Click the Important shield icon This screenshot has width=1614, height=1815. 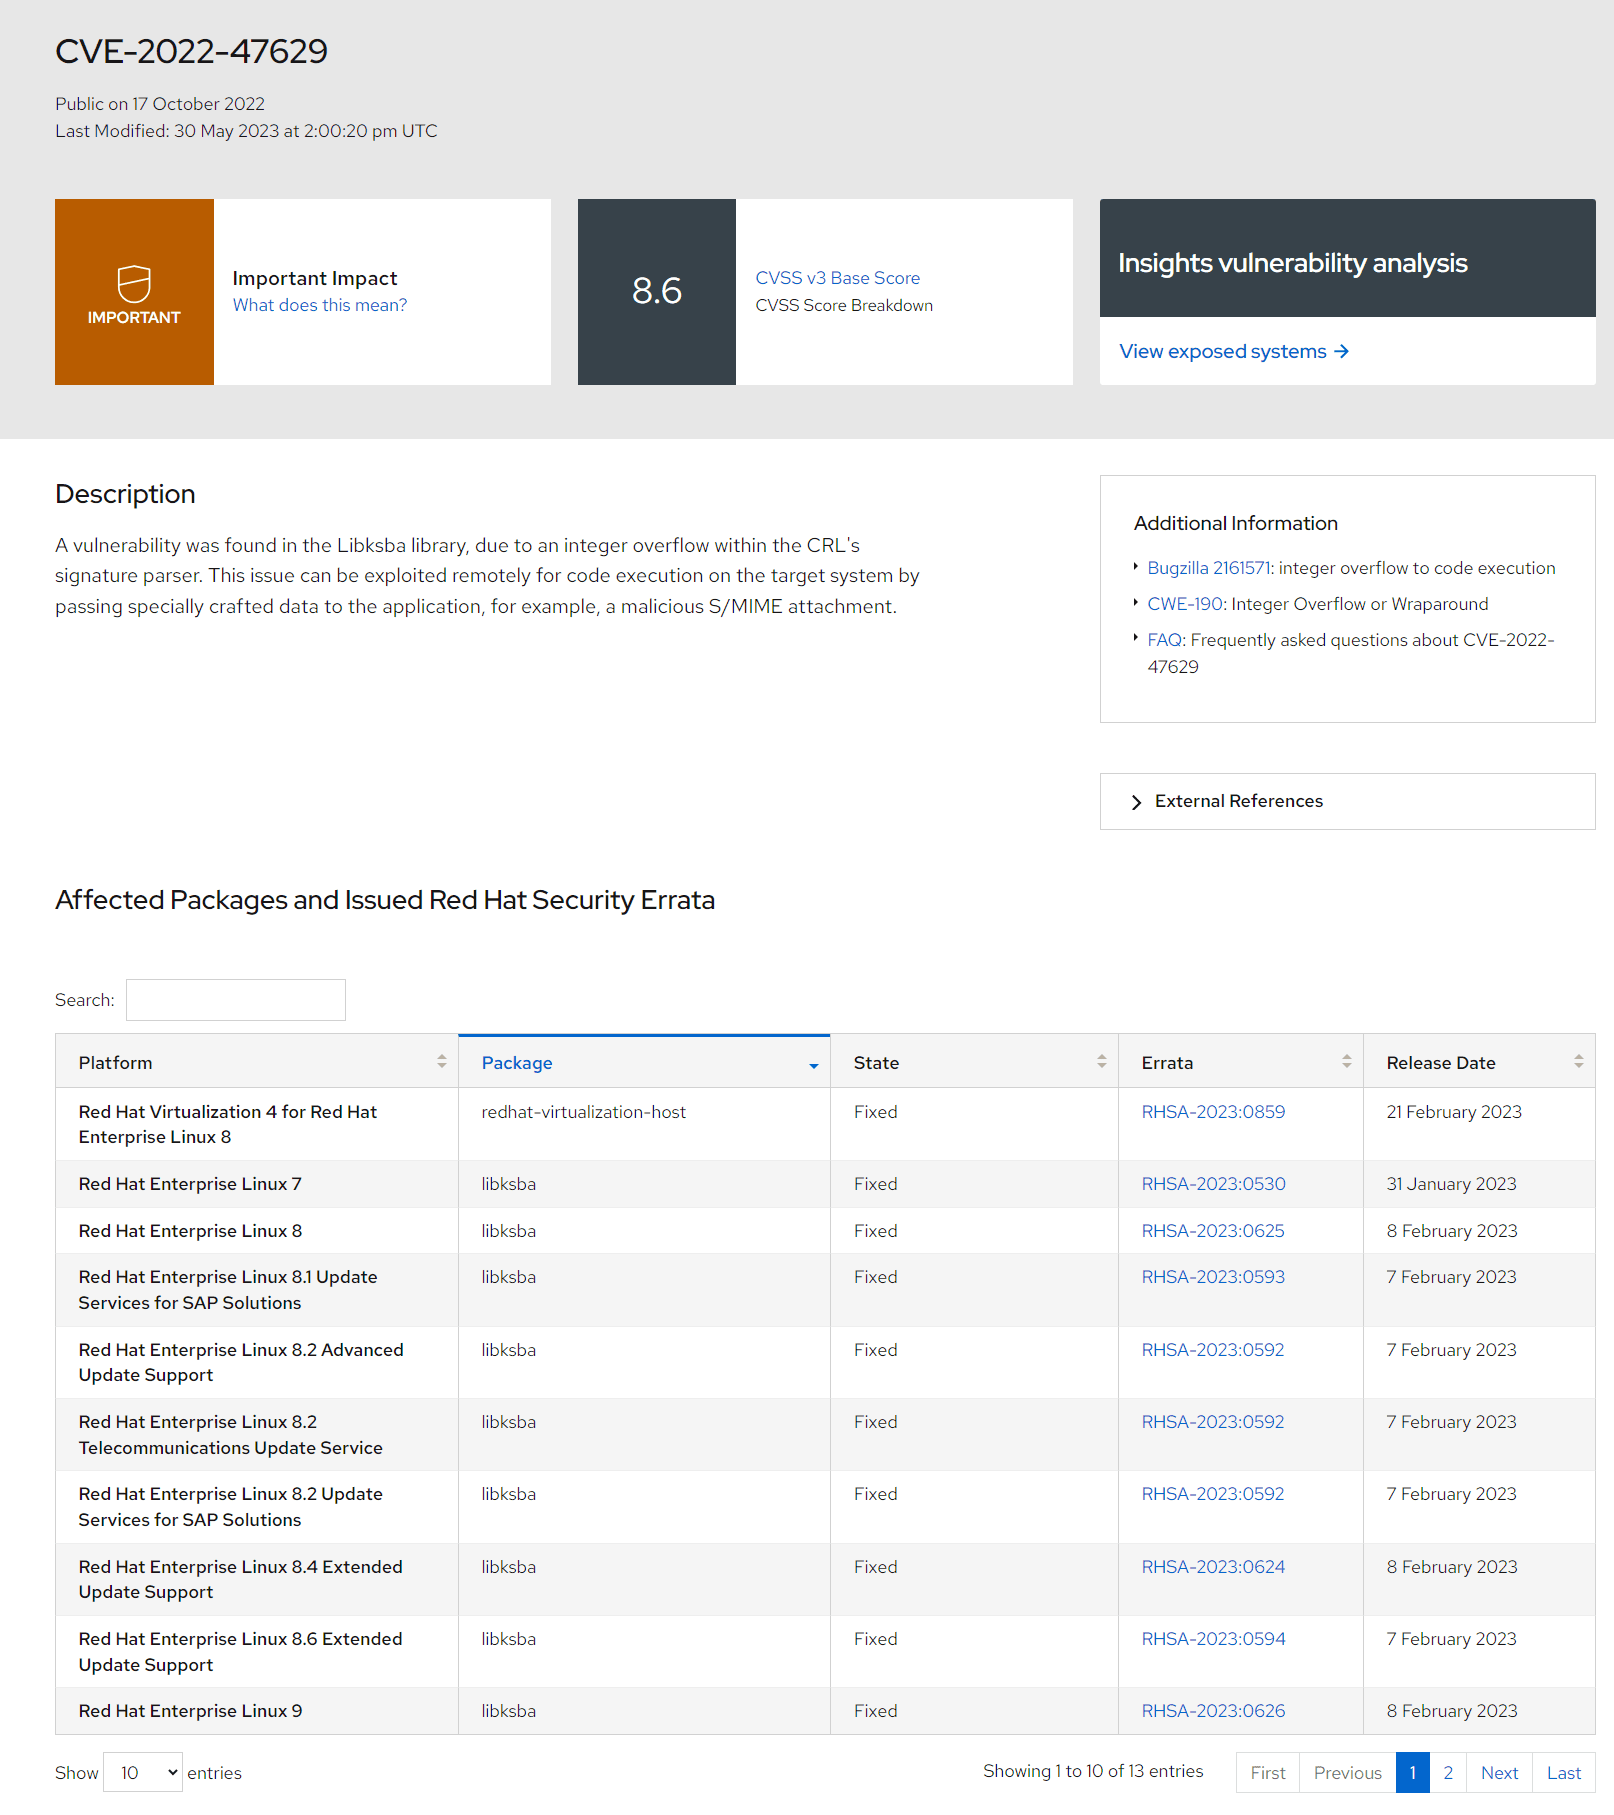coord(134,284)
